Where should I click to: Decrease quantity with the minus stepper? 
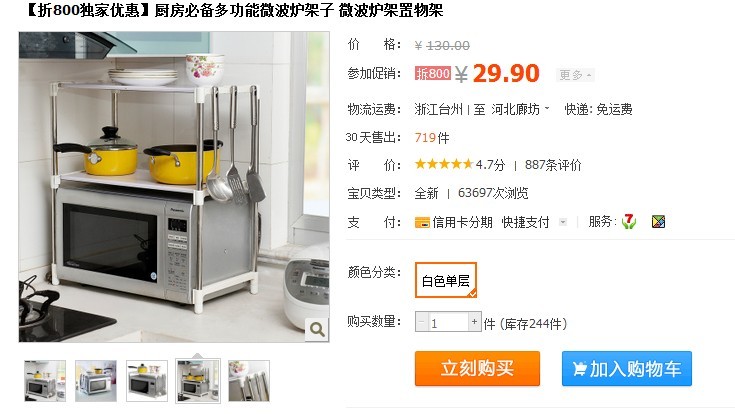[x=421, y=322]
